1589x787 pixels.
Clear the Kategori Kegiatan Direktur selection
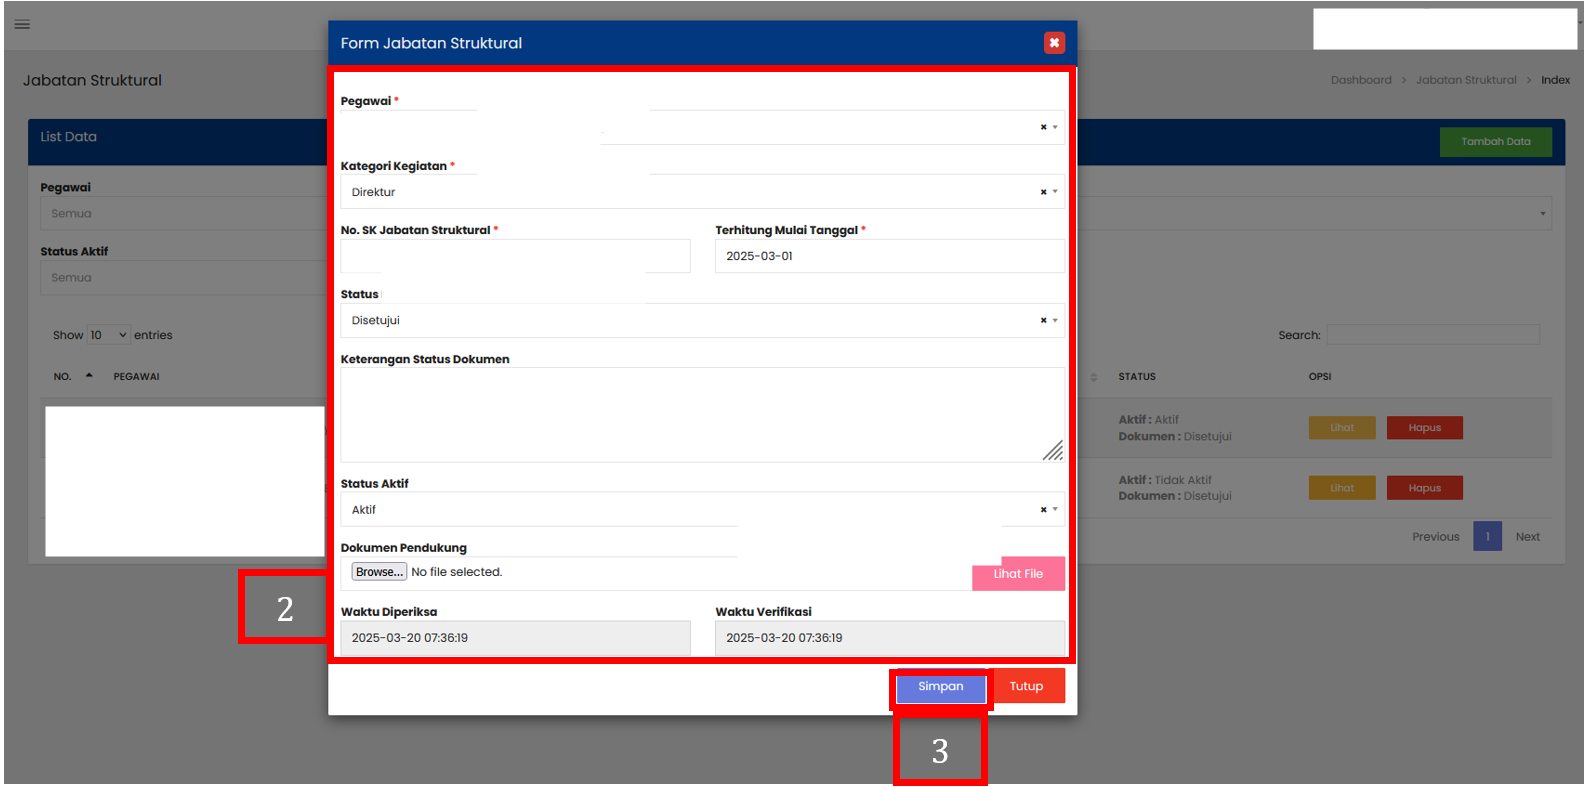coord(1043,192)
